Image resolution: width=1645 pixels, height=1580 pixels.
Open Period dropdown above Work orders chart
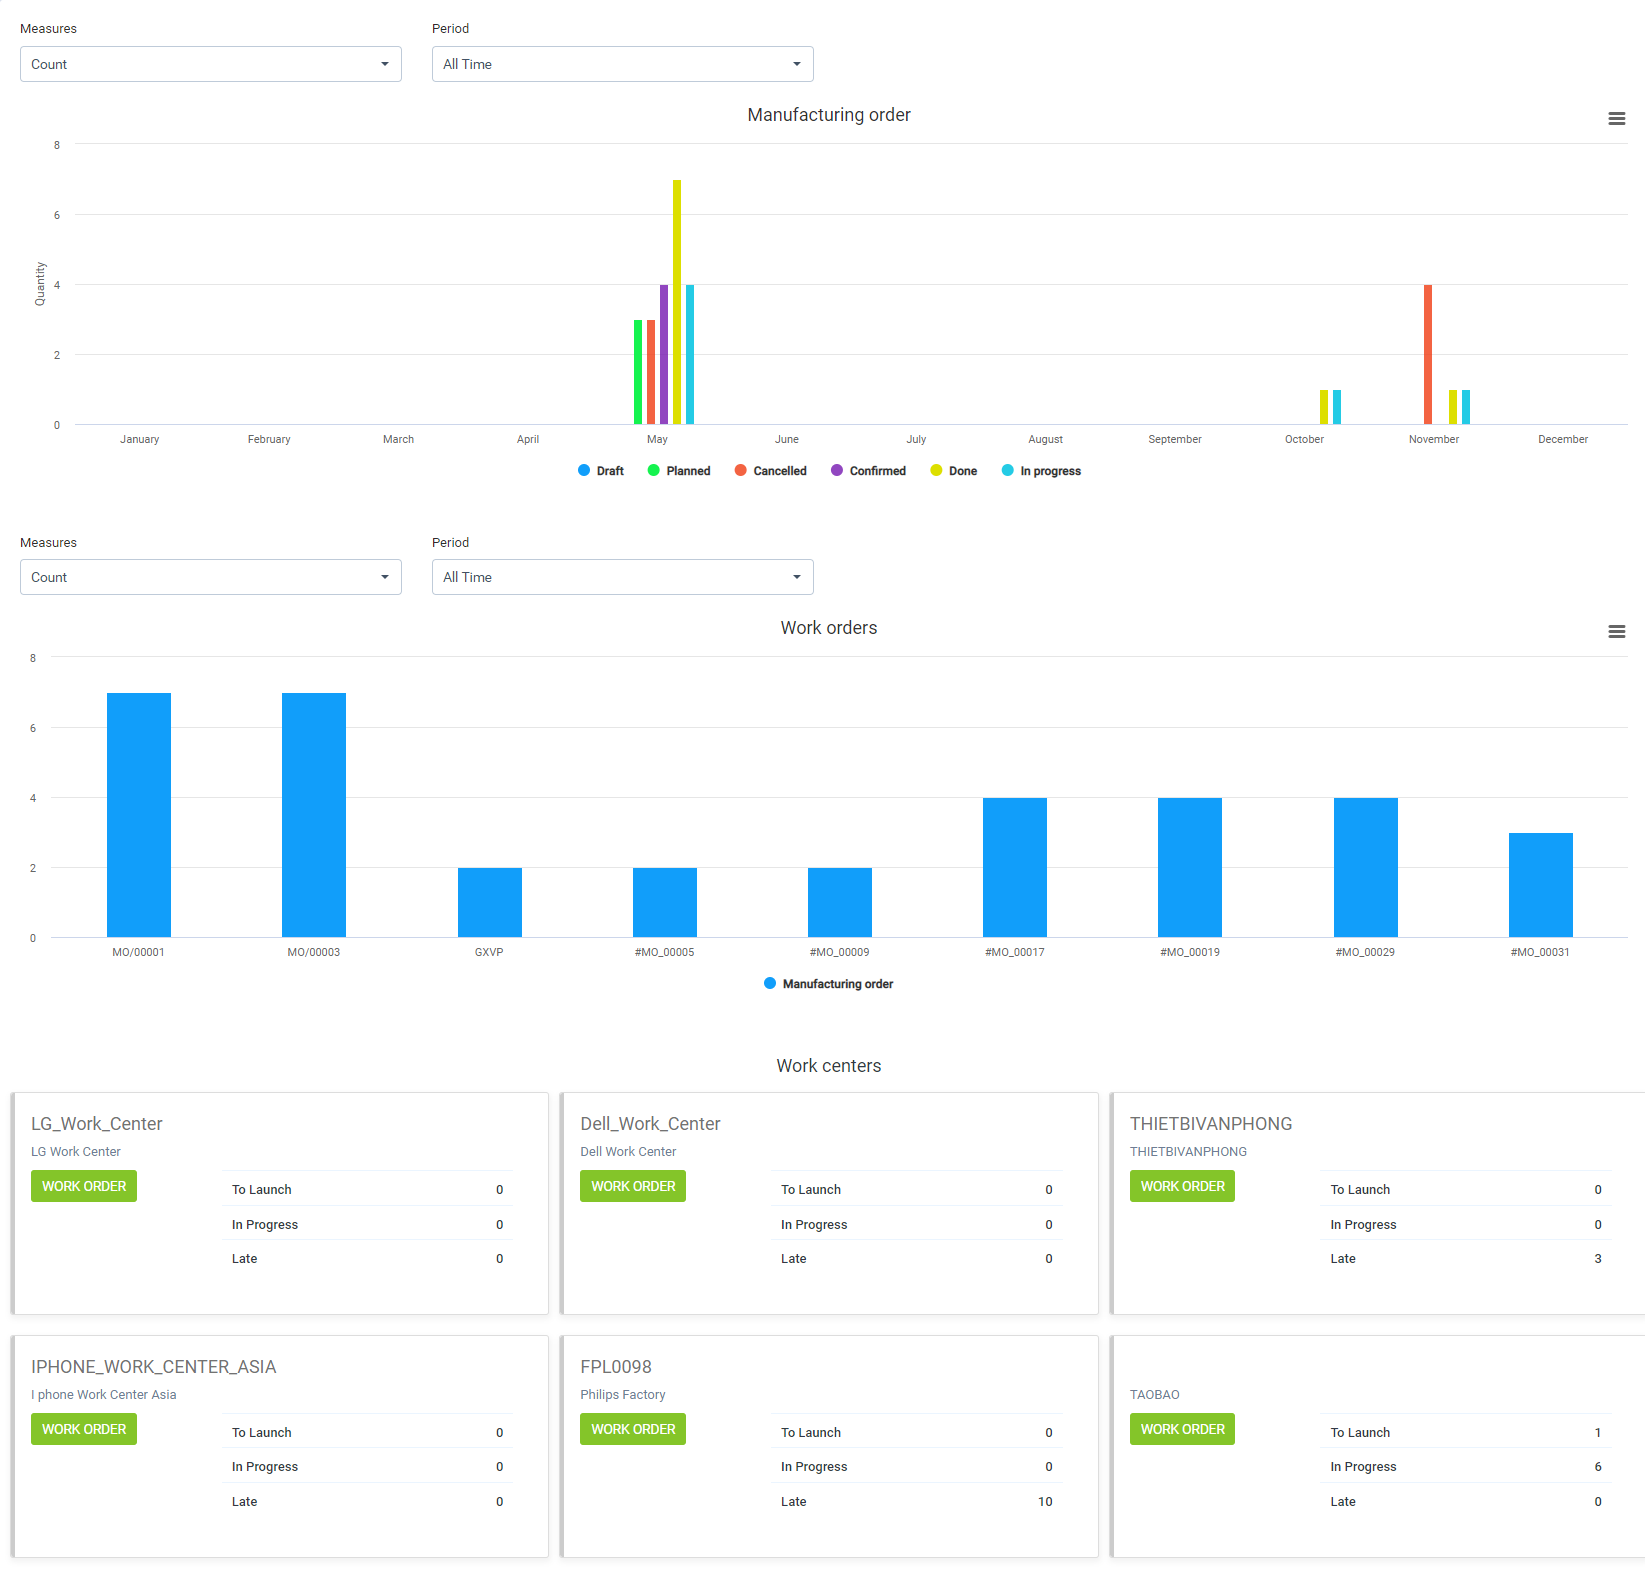(x=623, y=577)
